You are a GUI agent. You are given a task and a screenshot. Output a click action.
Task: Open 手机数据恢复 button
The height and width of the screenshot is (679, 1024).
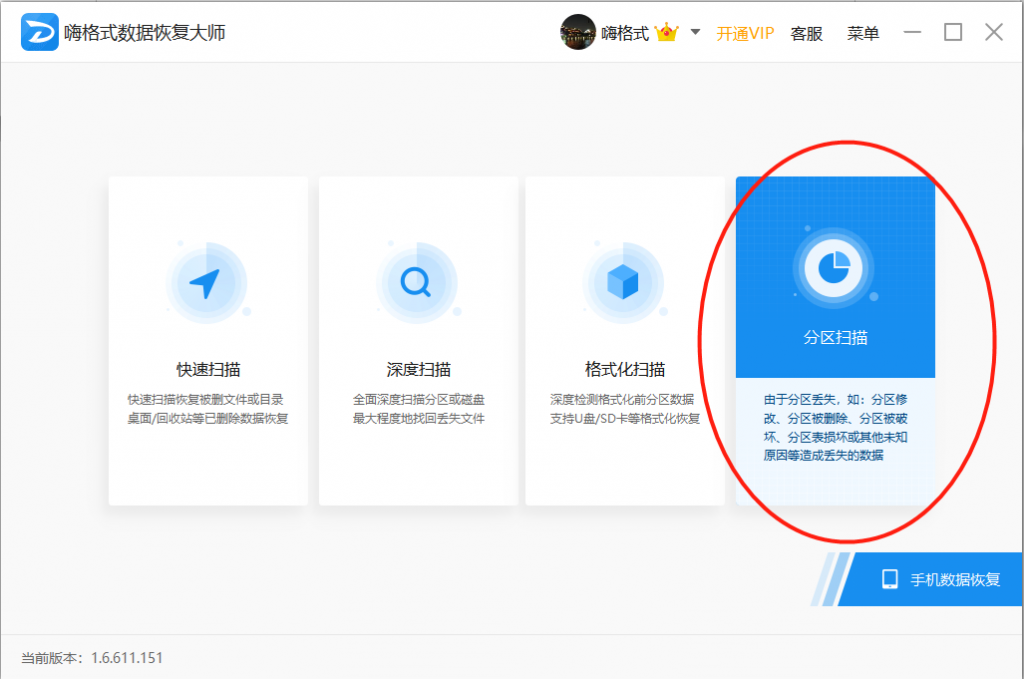[932, 579]
